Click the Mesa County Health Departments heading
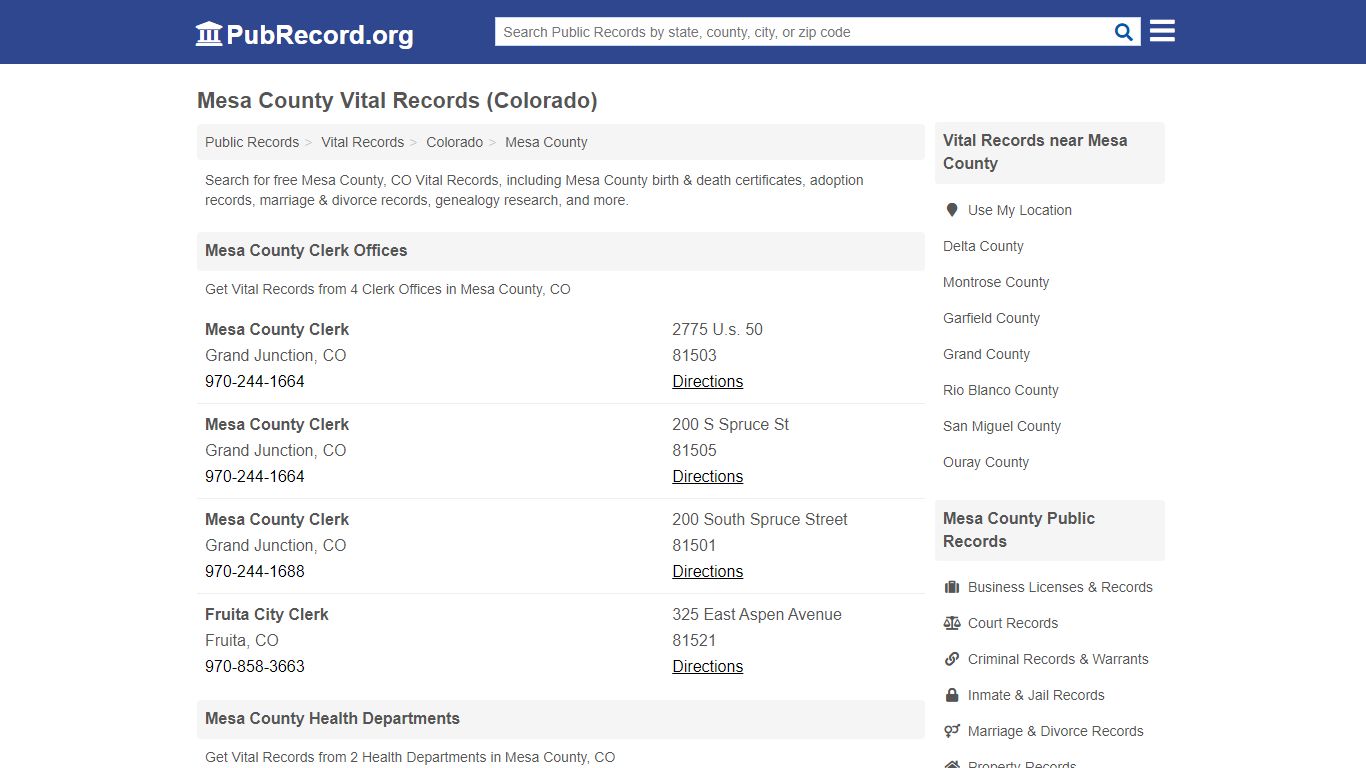1366x768 pixels. click(x=332, y=718)
